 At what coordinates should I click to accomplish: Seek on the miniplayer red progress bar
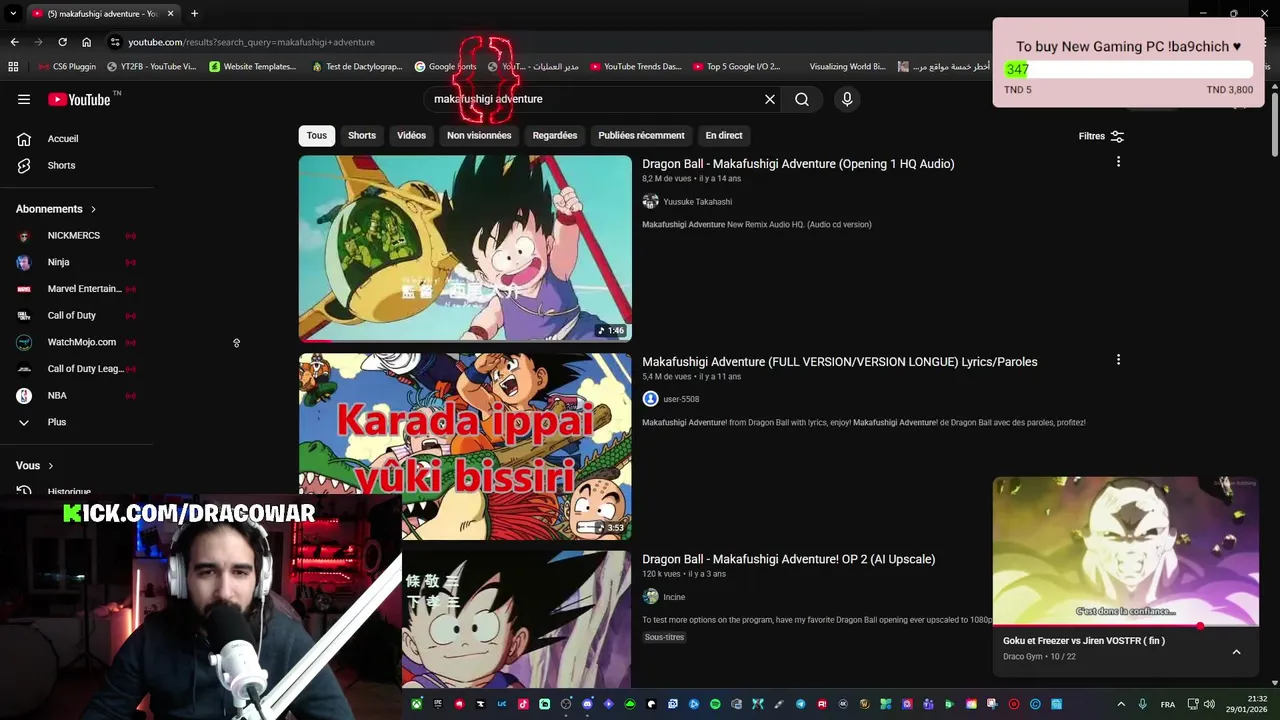[1125, 626]
